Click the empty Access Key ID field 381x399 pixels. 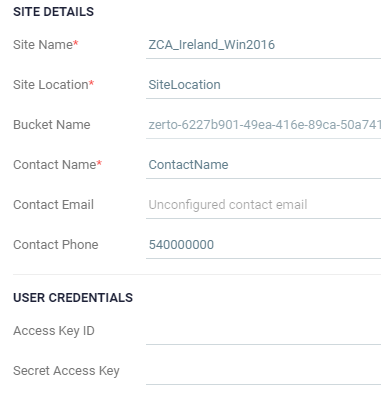(263, 331)
